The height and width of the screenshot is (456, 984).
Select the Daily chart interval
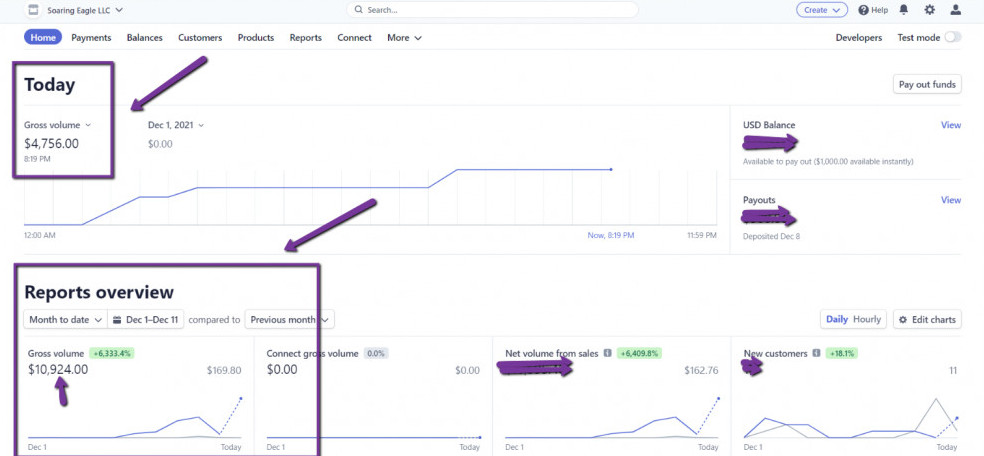[x=836, y=320]
